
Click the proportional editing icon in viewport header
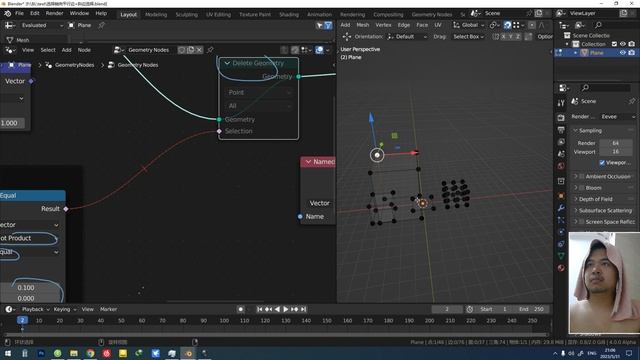click(x=532, y=25)
